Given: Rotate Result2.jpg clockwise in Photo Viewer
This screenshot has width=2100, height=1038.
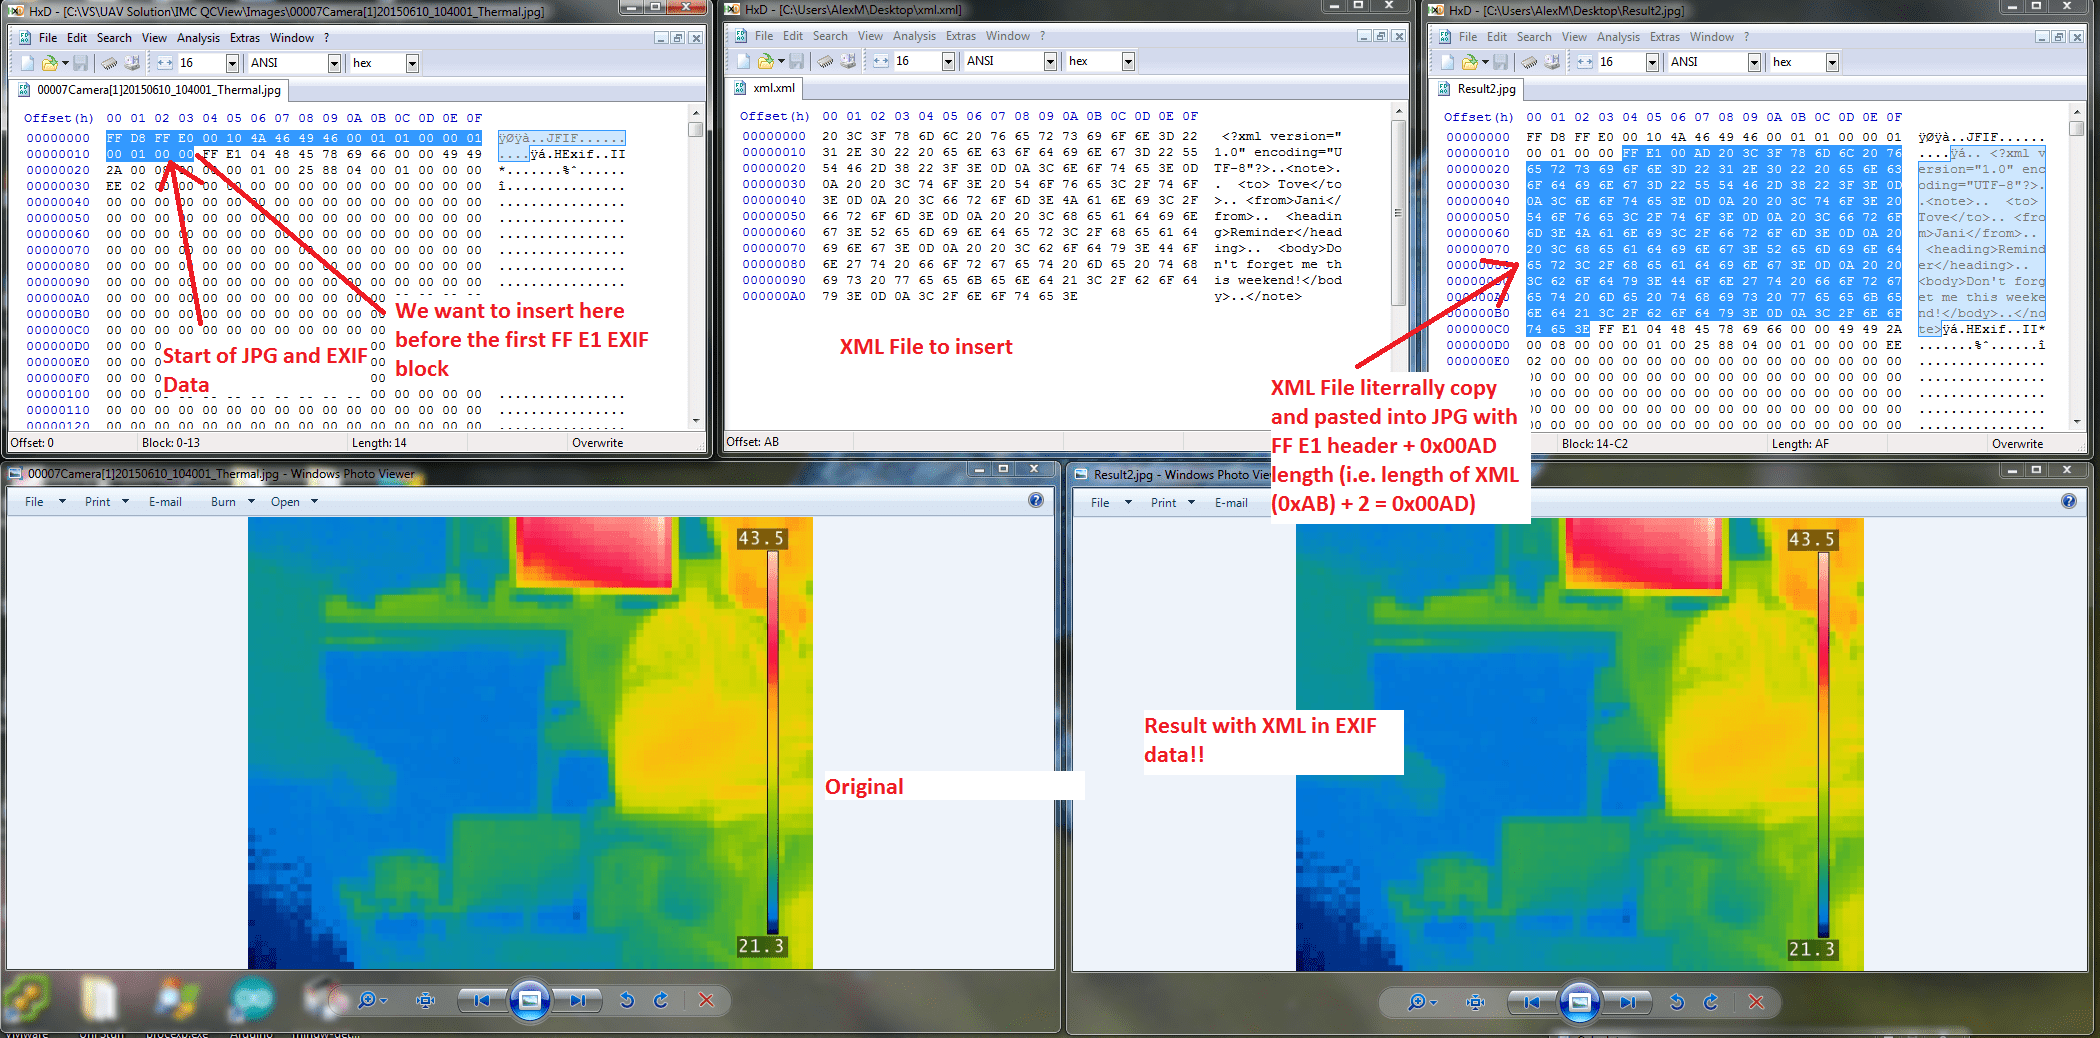Looking at the screenshot, I should point(1710,1000).
